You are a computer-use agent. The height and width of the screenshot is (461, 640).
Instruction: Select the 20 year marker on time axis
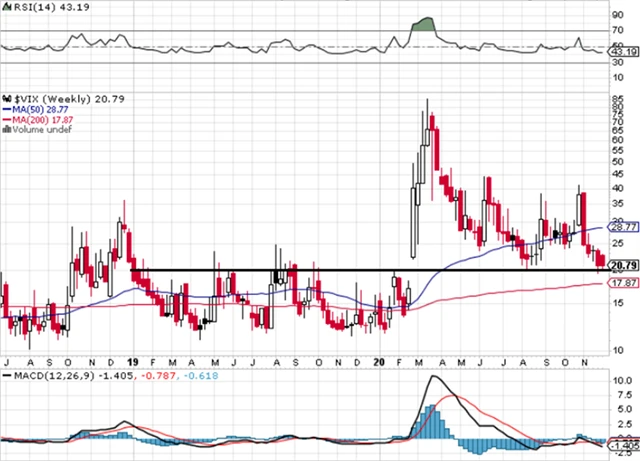378,359
